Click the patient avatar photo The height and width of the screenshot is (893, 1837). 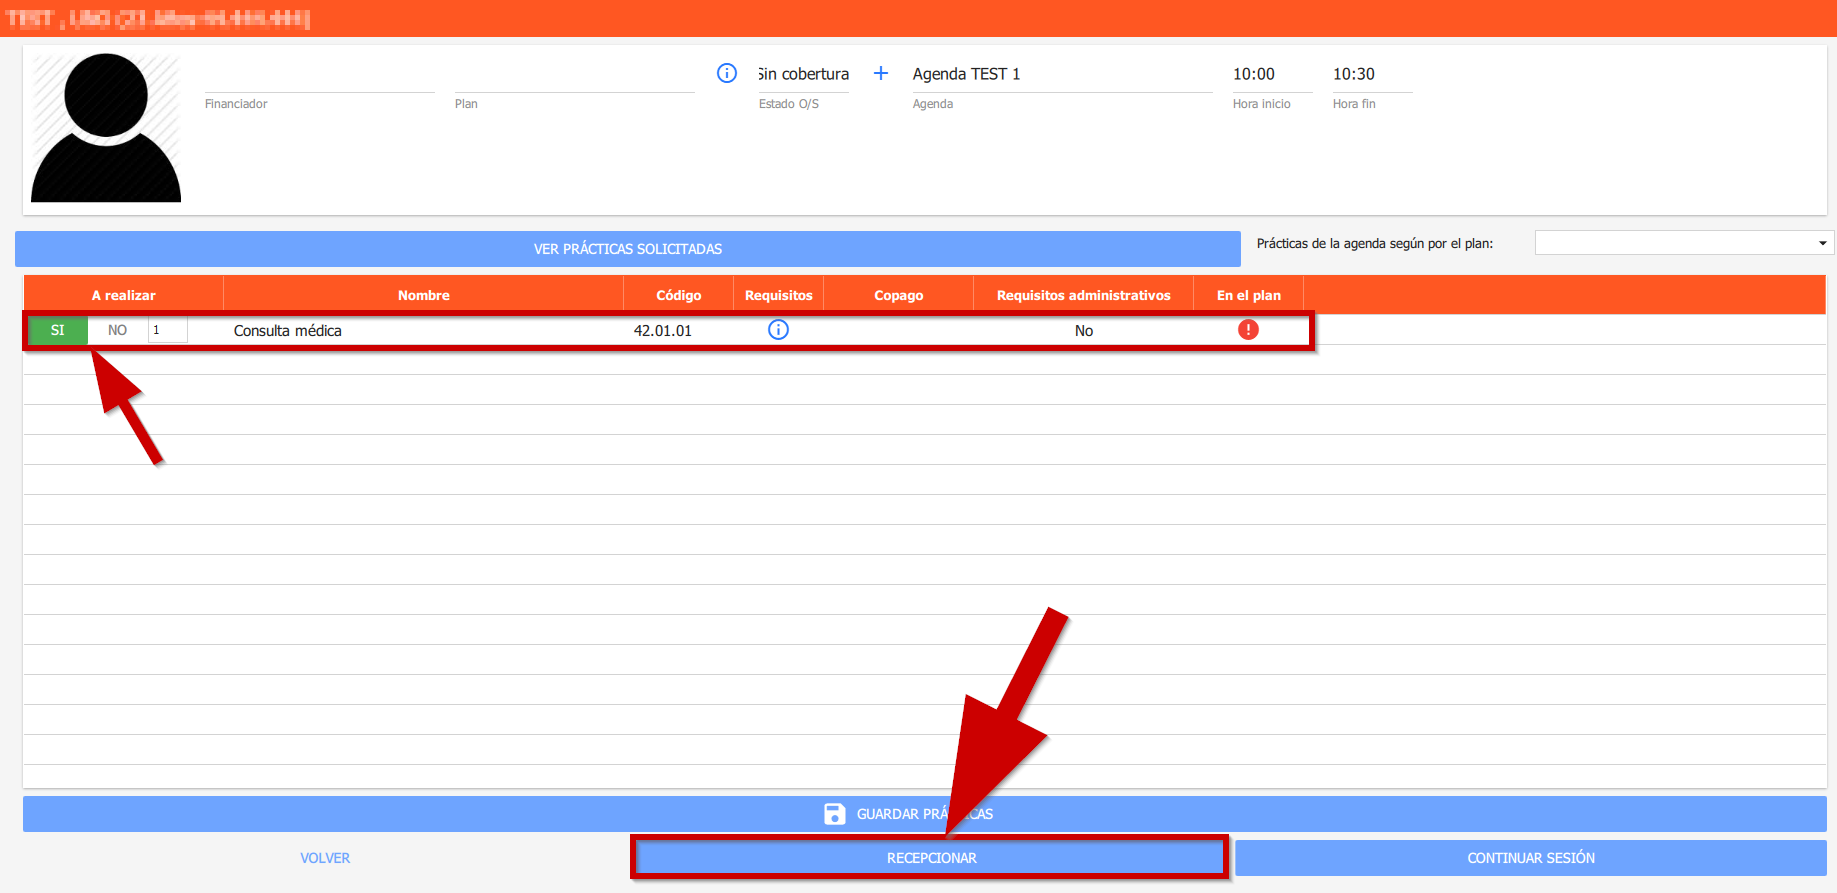point(106,128)
